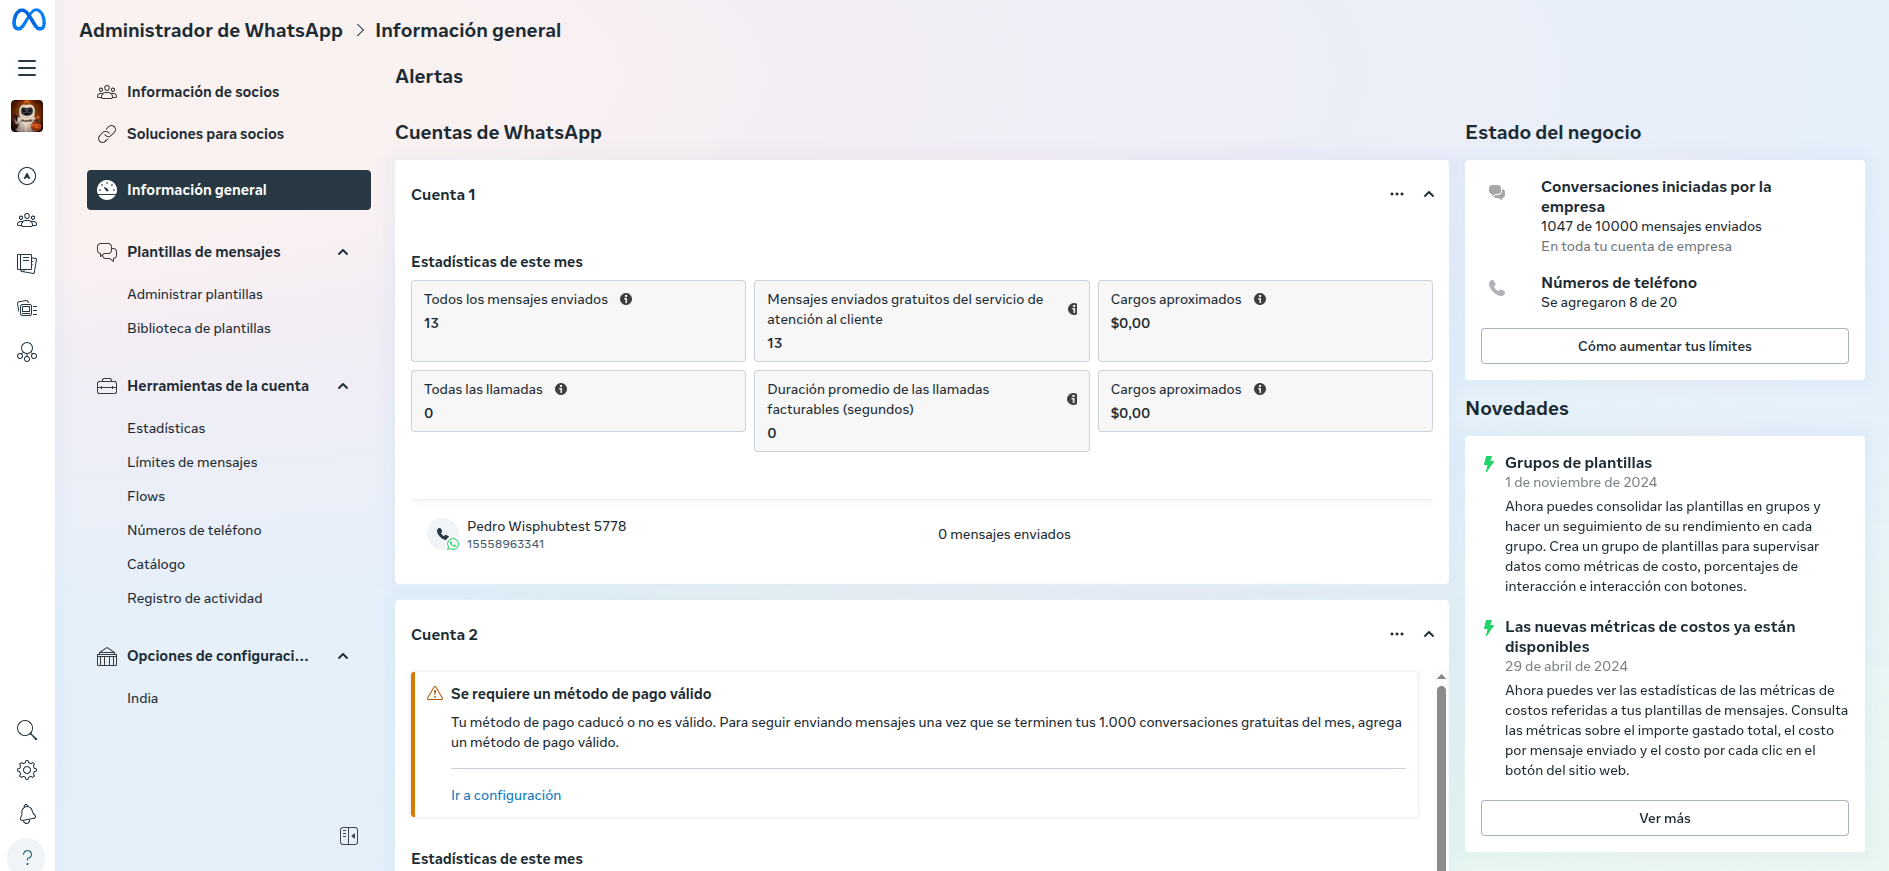Screen dimensions: 1889x871
Task: Toggle the sidebar collapse panel icon
Action: tap(349, 836)
